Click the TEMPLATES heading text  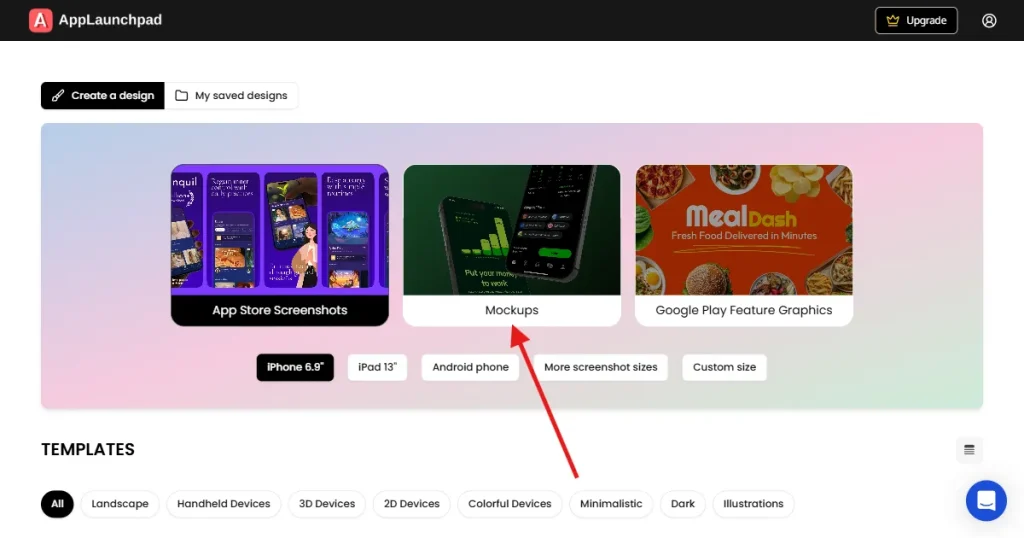pos(88,449)
